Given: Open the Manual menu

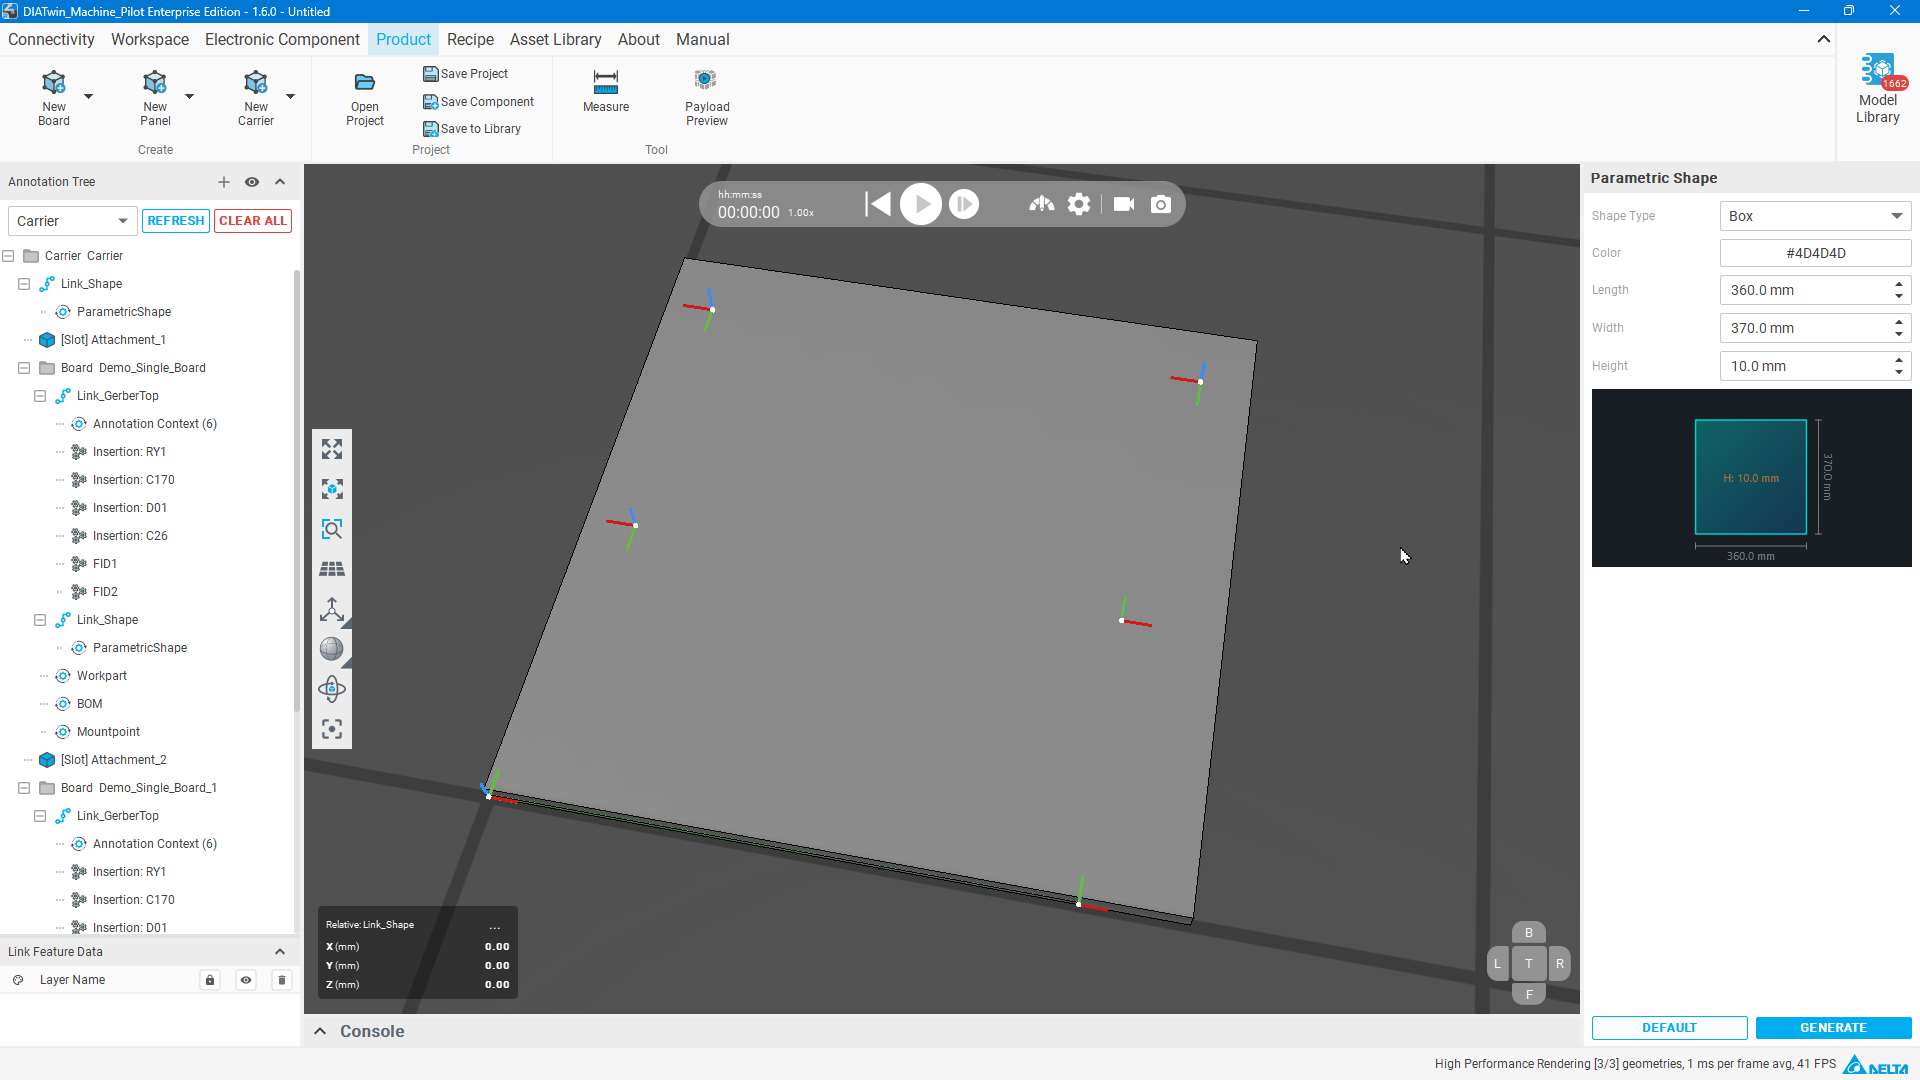Looking at the screenshot, I should tap(702, 39).
